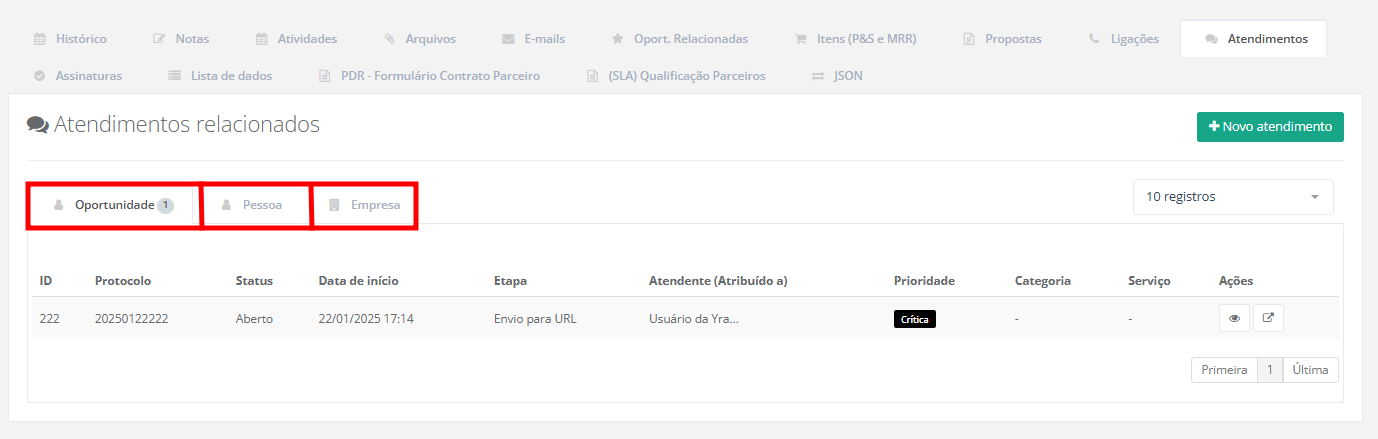Screen dimensions: 1378x439
Task: Go to the Arquivos tab
Action: 419,39
